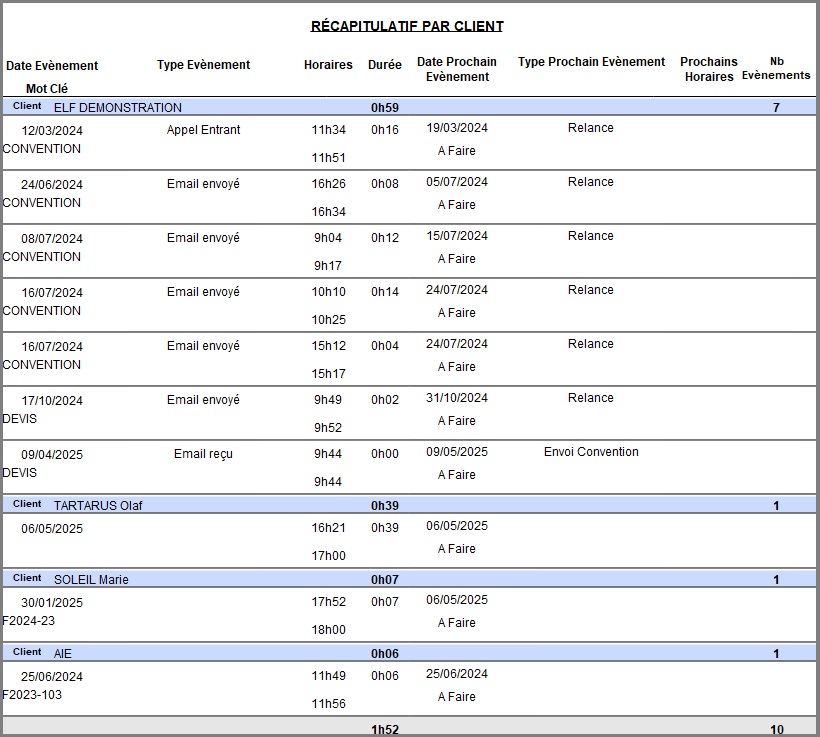
Task: Click duration 0h16
Action: tap(385, 130)
